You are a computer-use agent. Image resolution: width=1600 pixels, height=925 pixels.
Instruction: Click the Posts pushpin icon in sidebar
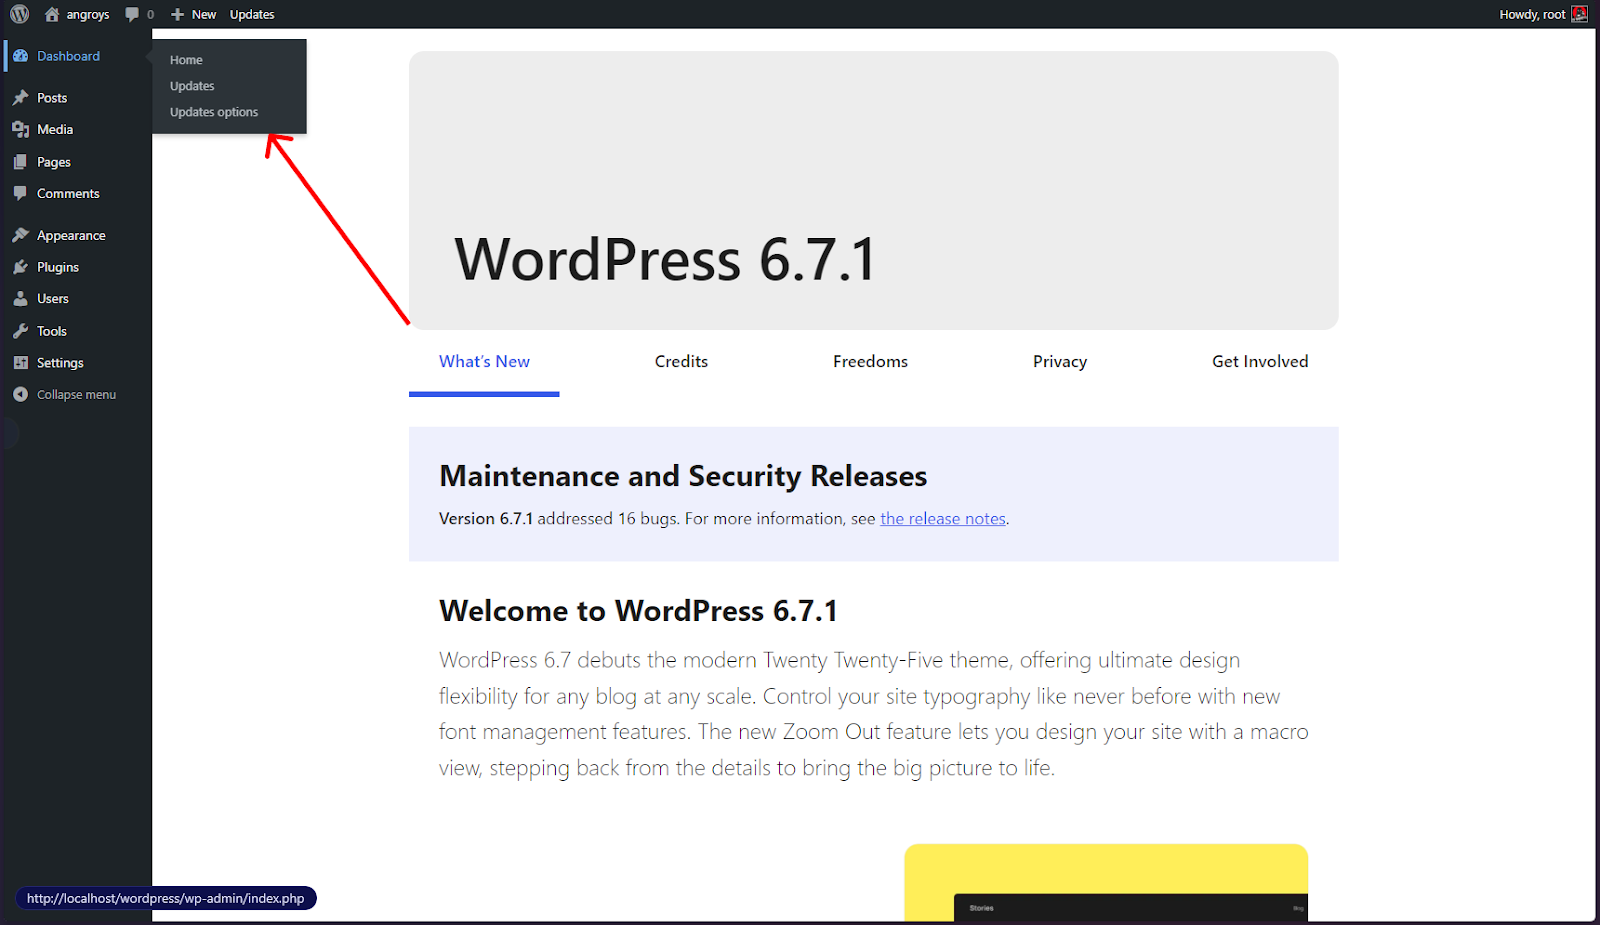tap(20, 98)
